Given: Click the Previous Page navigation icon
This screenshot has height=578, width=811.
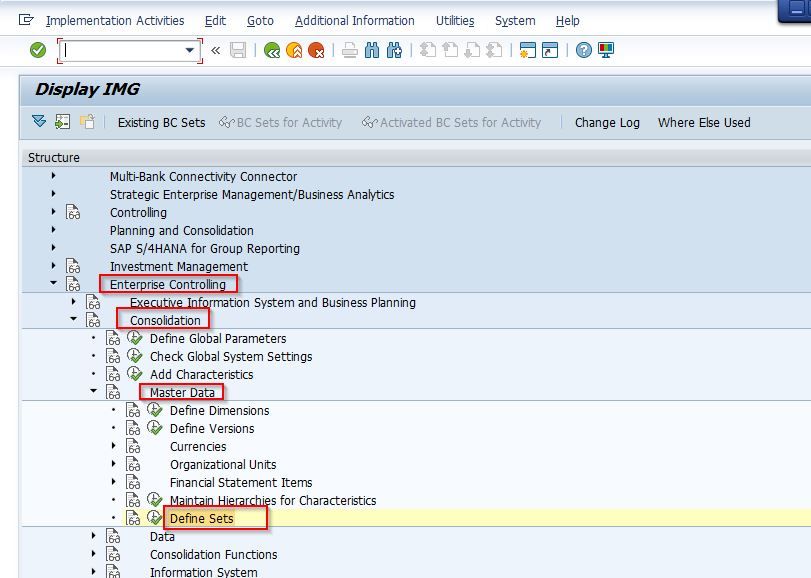Looking at the screenshot, I should 450,50.
